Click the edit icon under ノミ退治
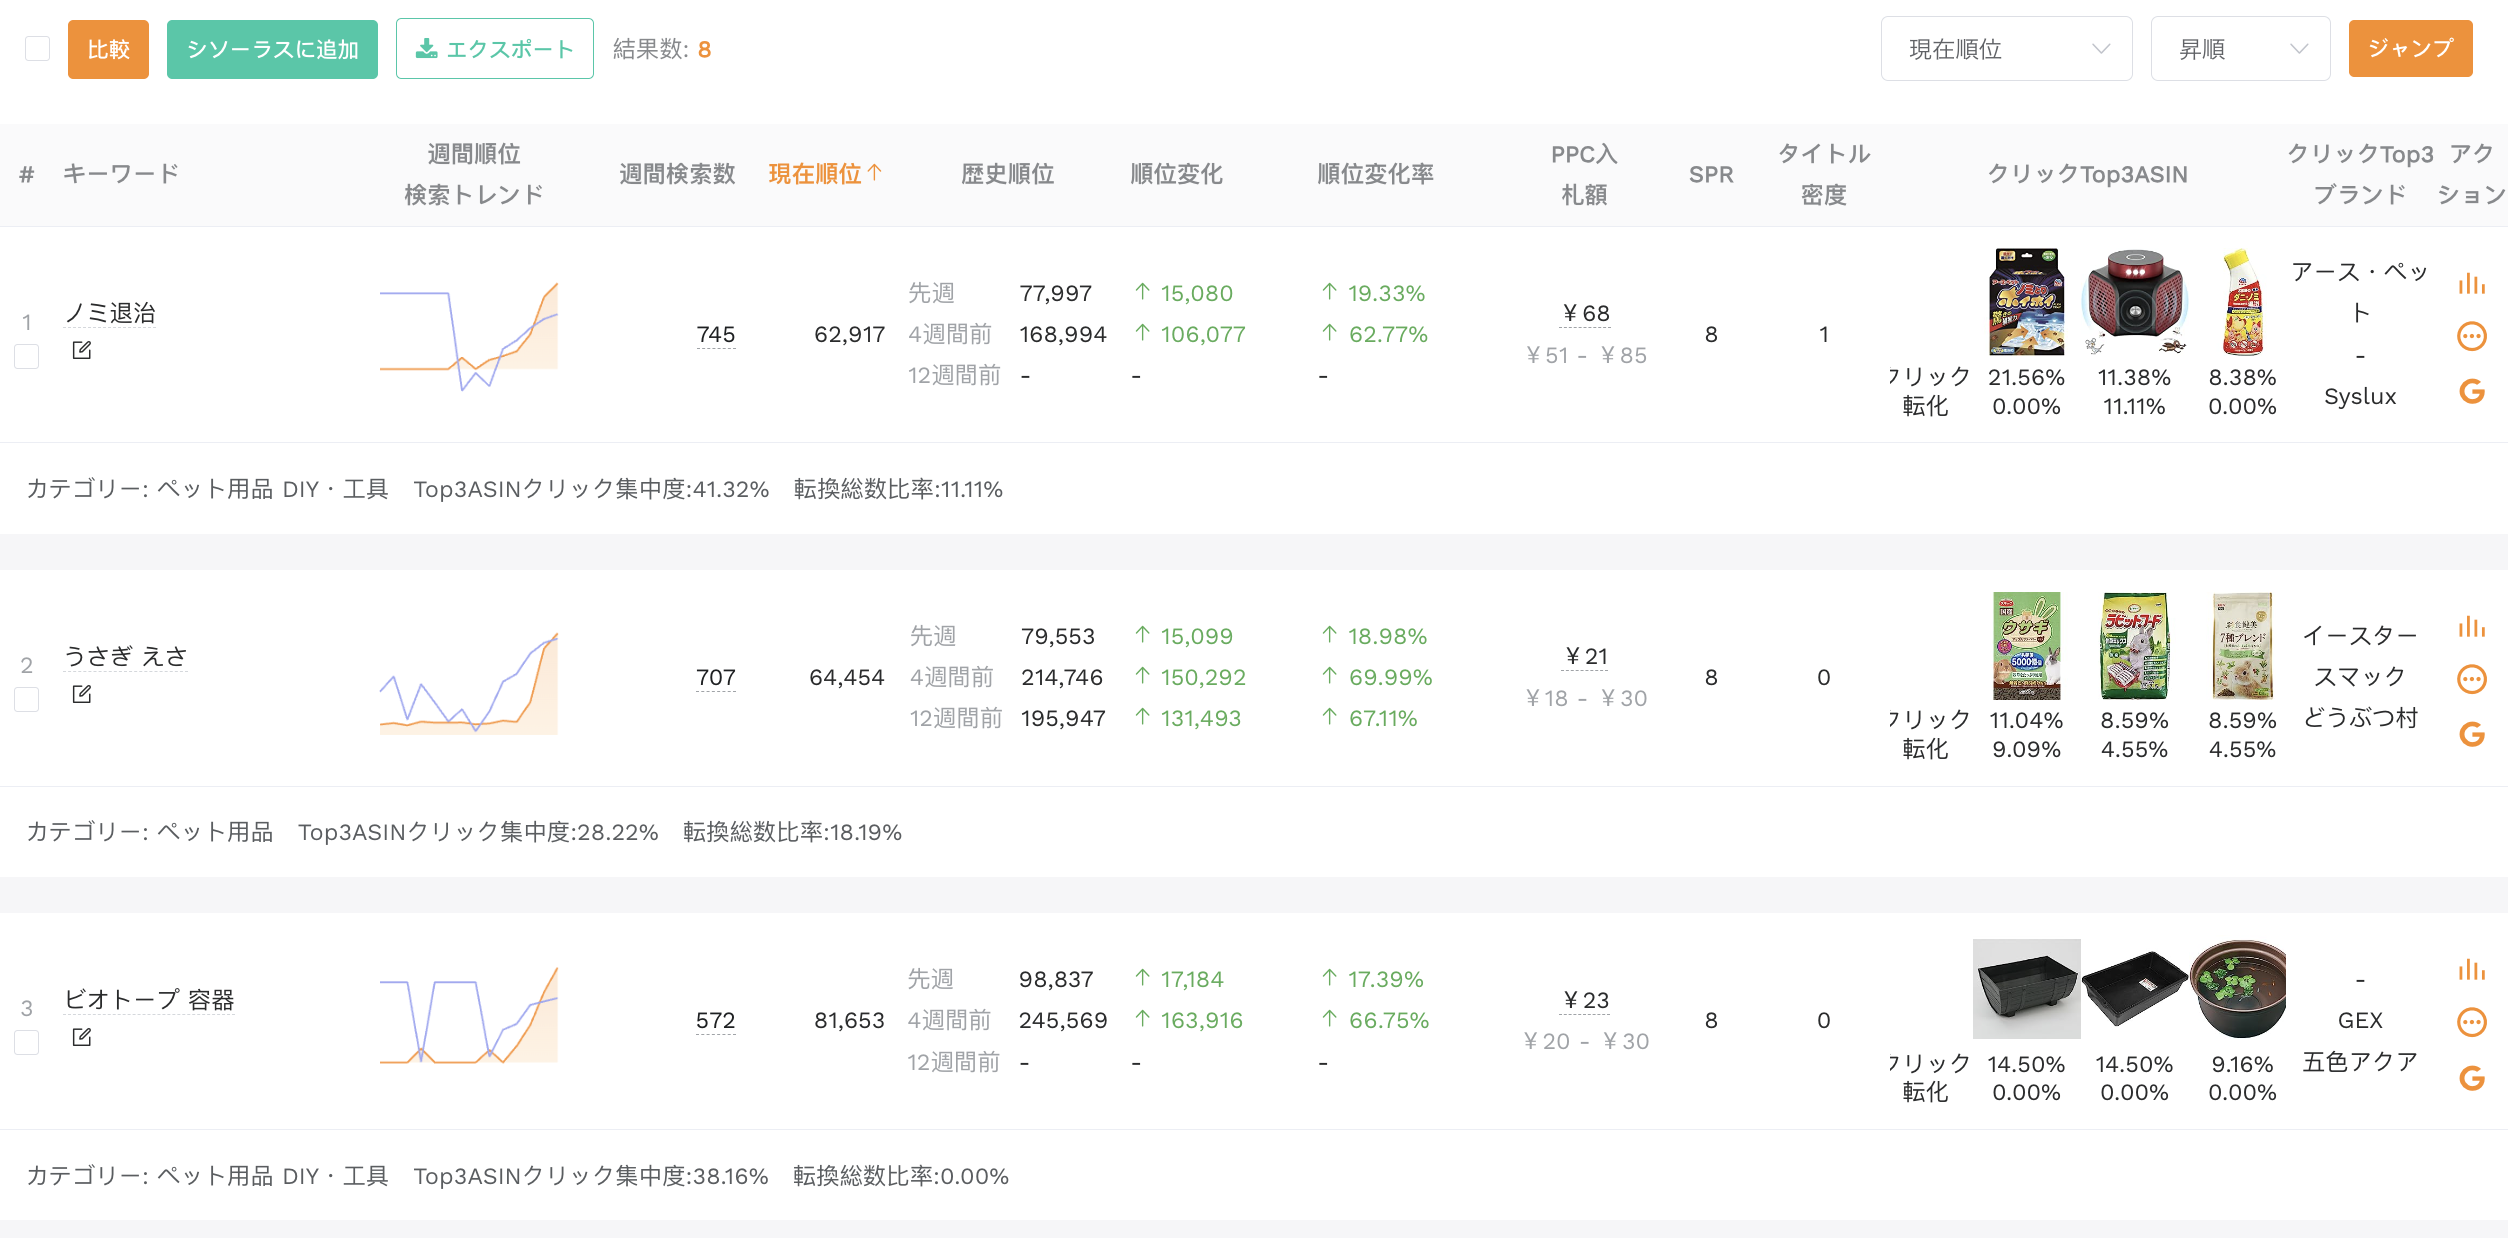 tap(82, 350)
